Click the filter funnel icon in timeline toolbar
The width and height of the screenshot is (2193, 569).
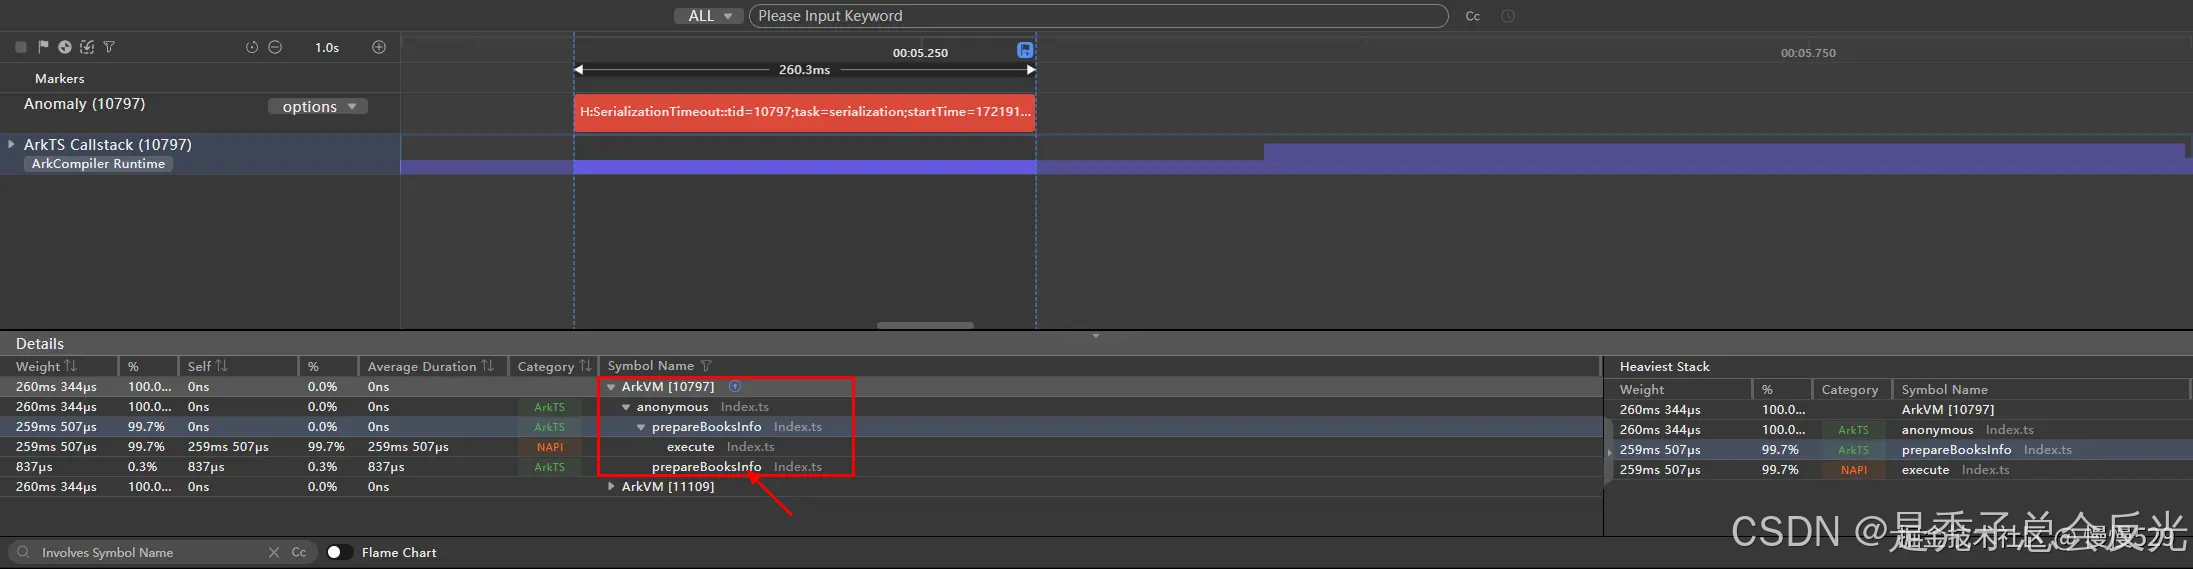[x=109, y=47]
